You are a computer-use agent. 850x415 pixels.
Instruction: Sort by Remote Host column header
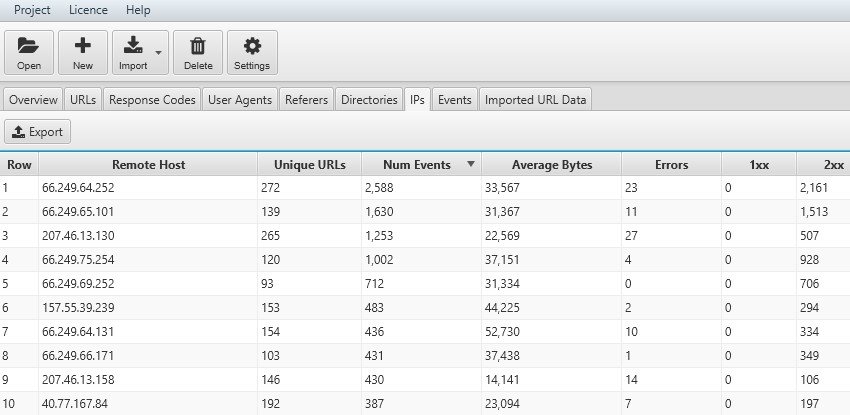pyautogui.click(x=148, y=165)
